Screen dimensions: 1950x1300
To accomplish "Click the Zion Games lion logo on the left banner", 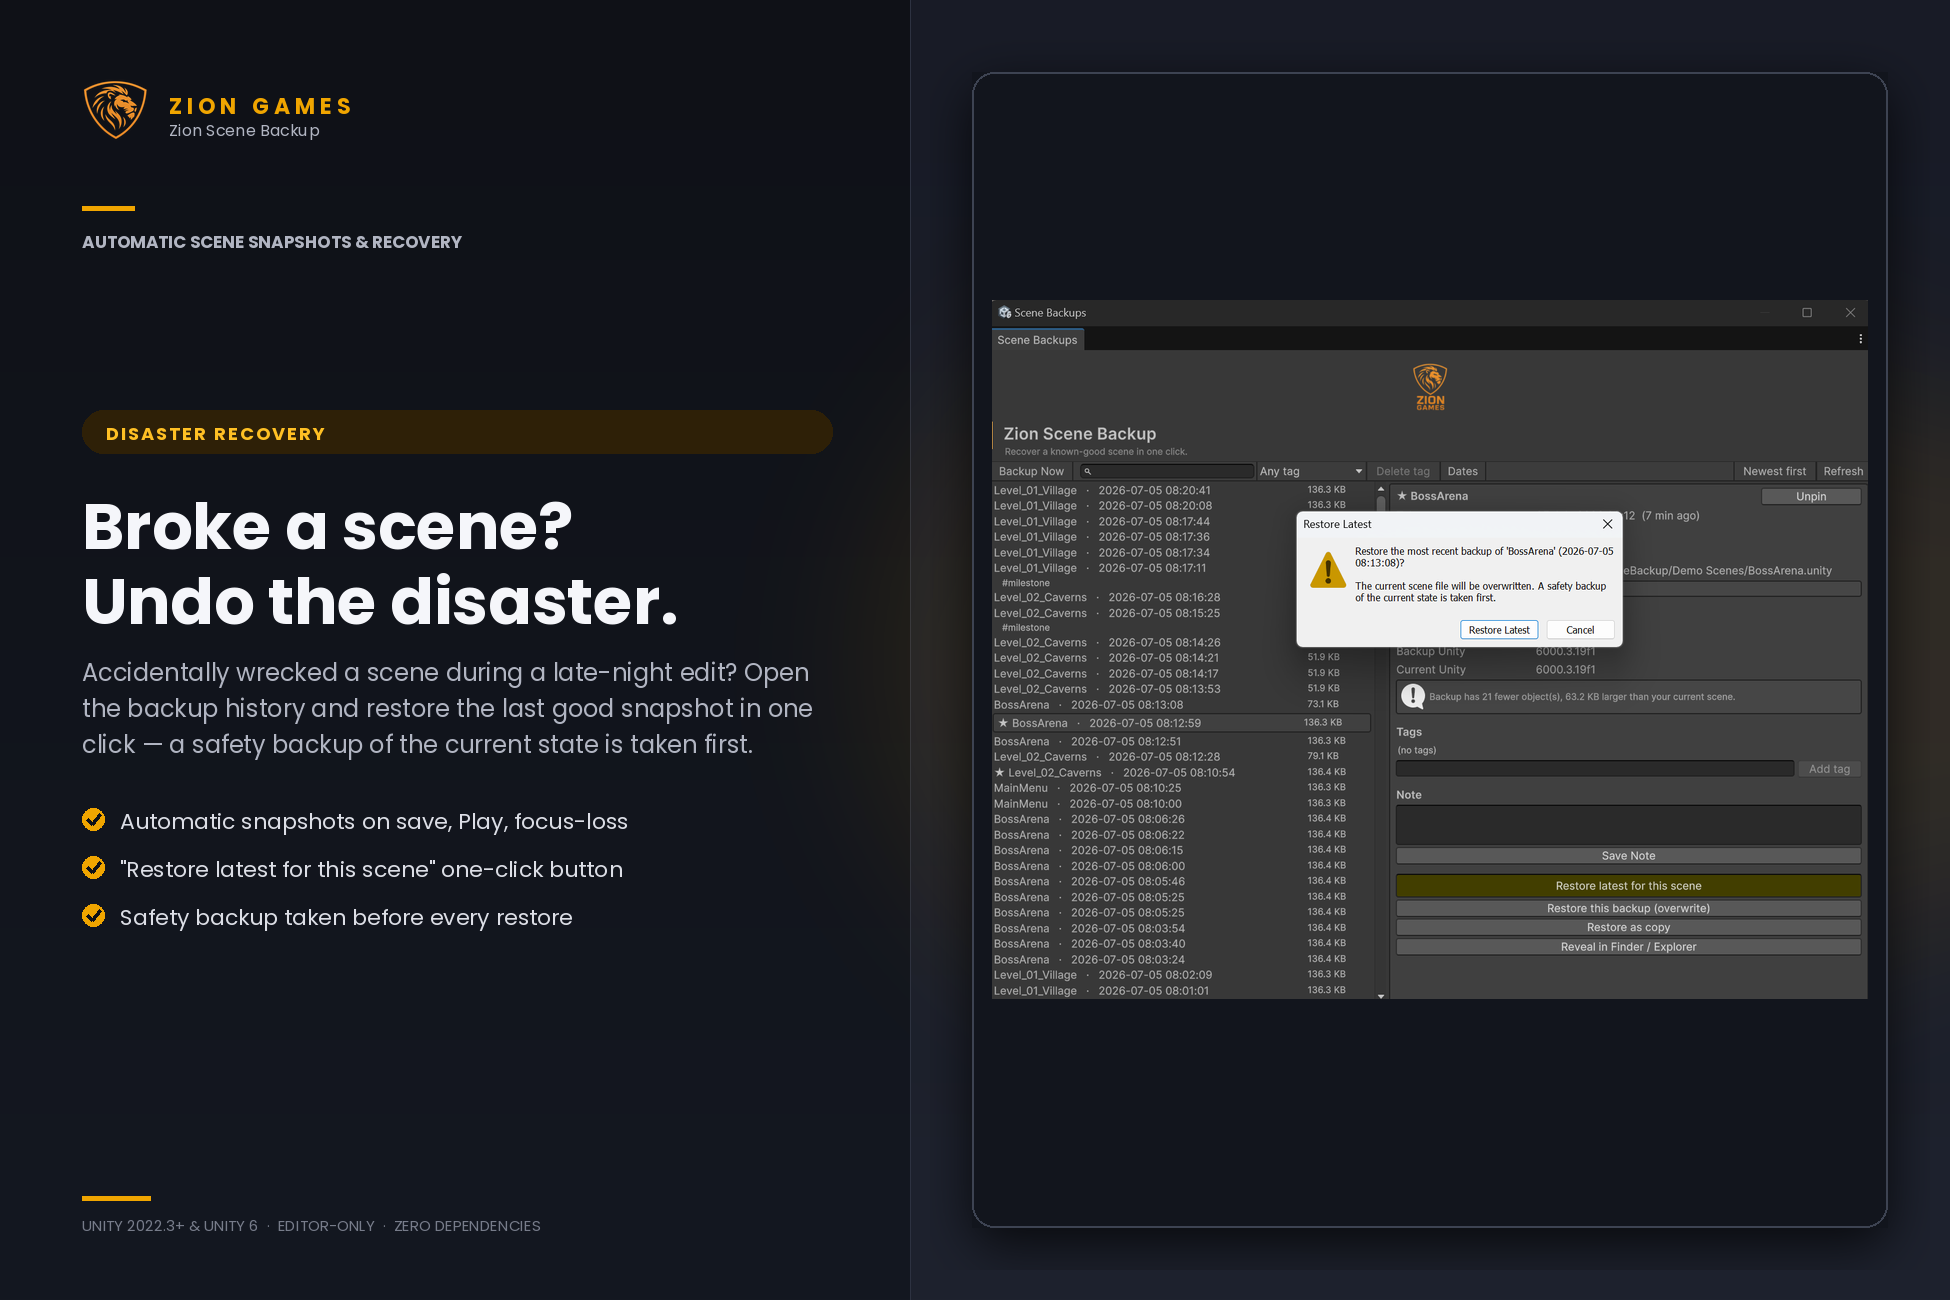I will click(x=115, y=110).
